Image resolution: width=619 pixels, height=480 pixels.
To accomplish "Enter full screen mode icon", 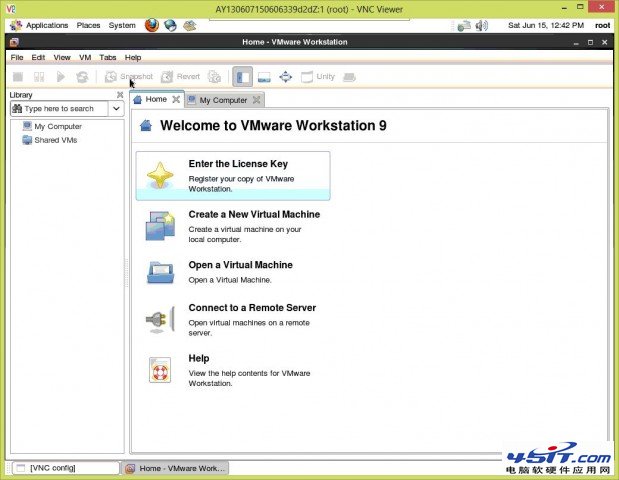I will click(285, 77).
